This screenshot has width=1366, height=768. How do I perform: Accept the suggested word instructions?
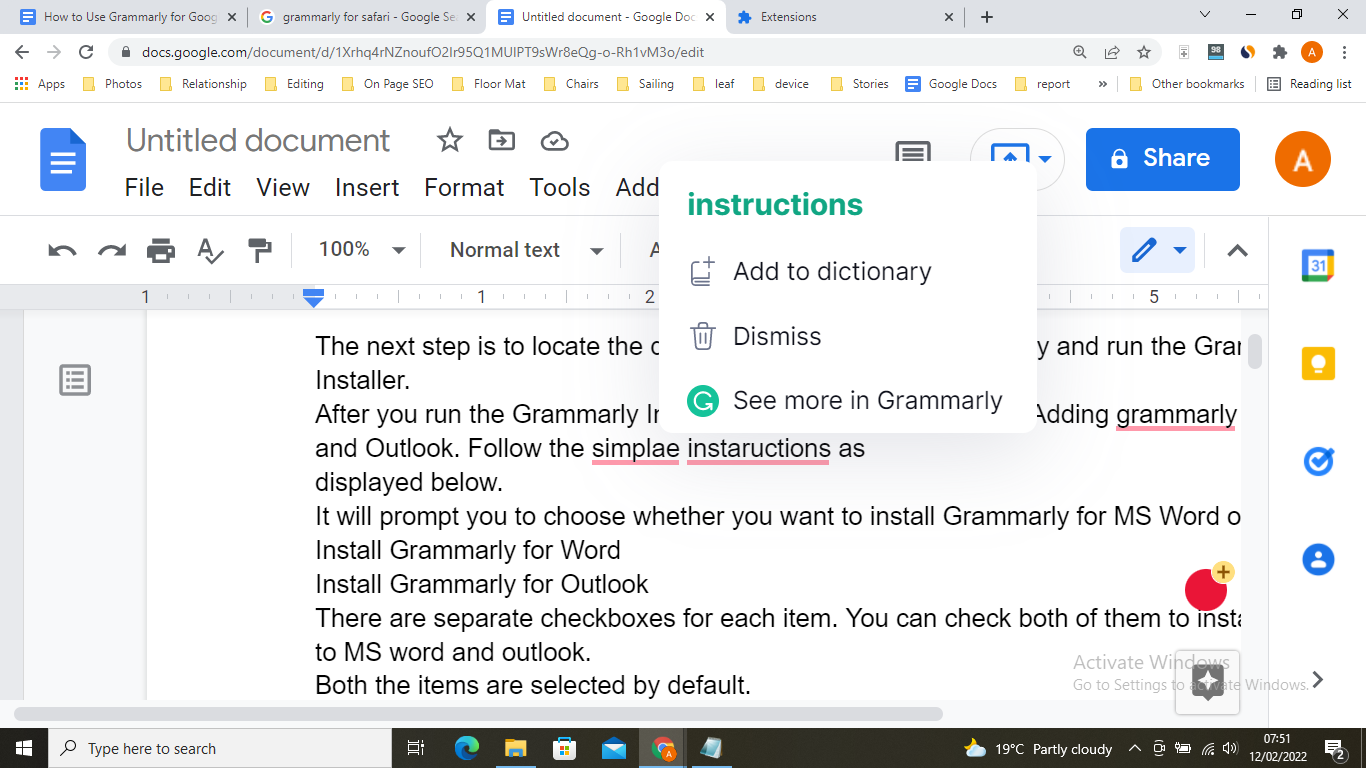pos(775,204)
